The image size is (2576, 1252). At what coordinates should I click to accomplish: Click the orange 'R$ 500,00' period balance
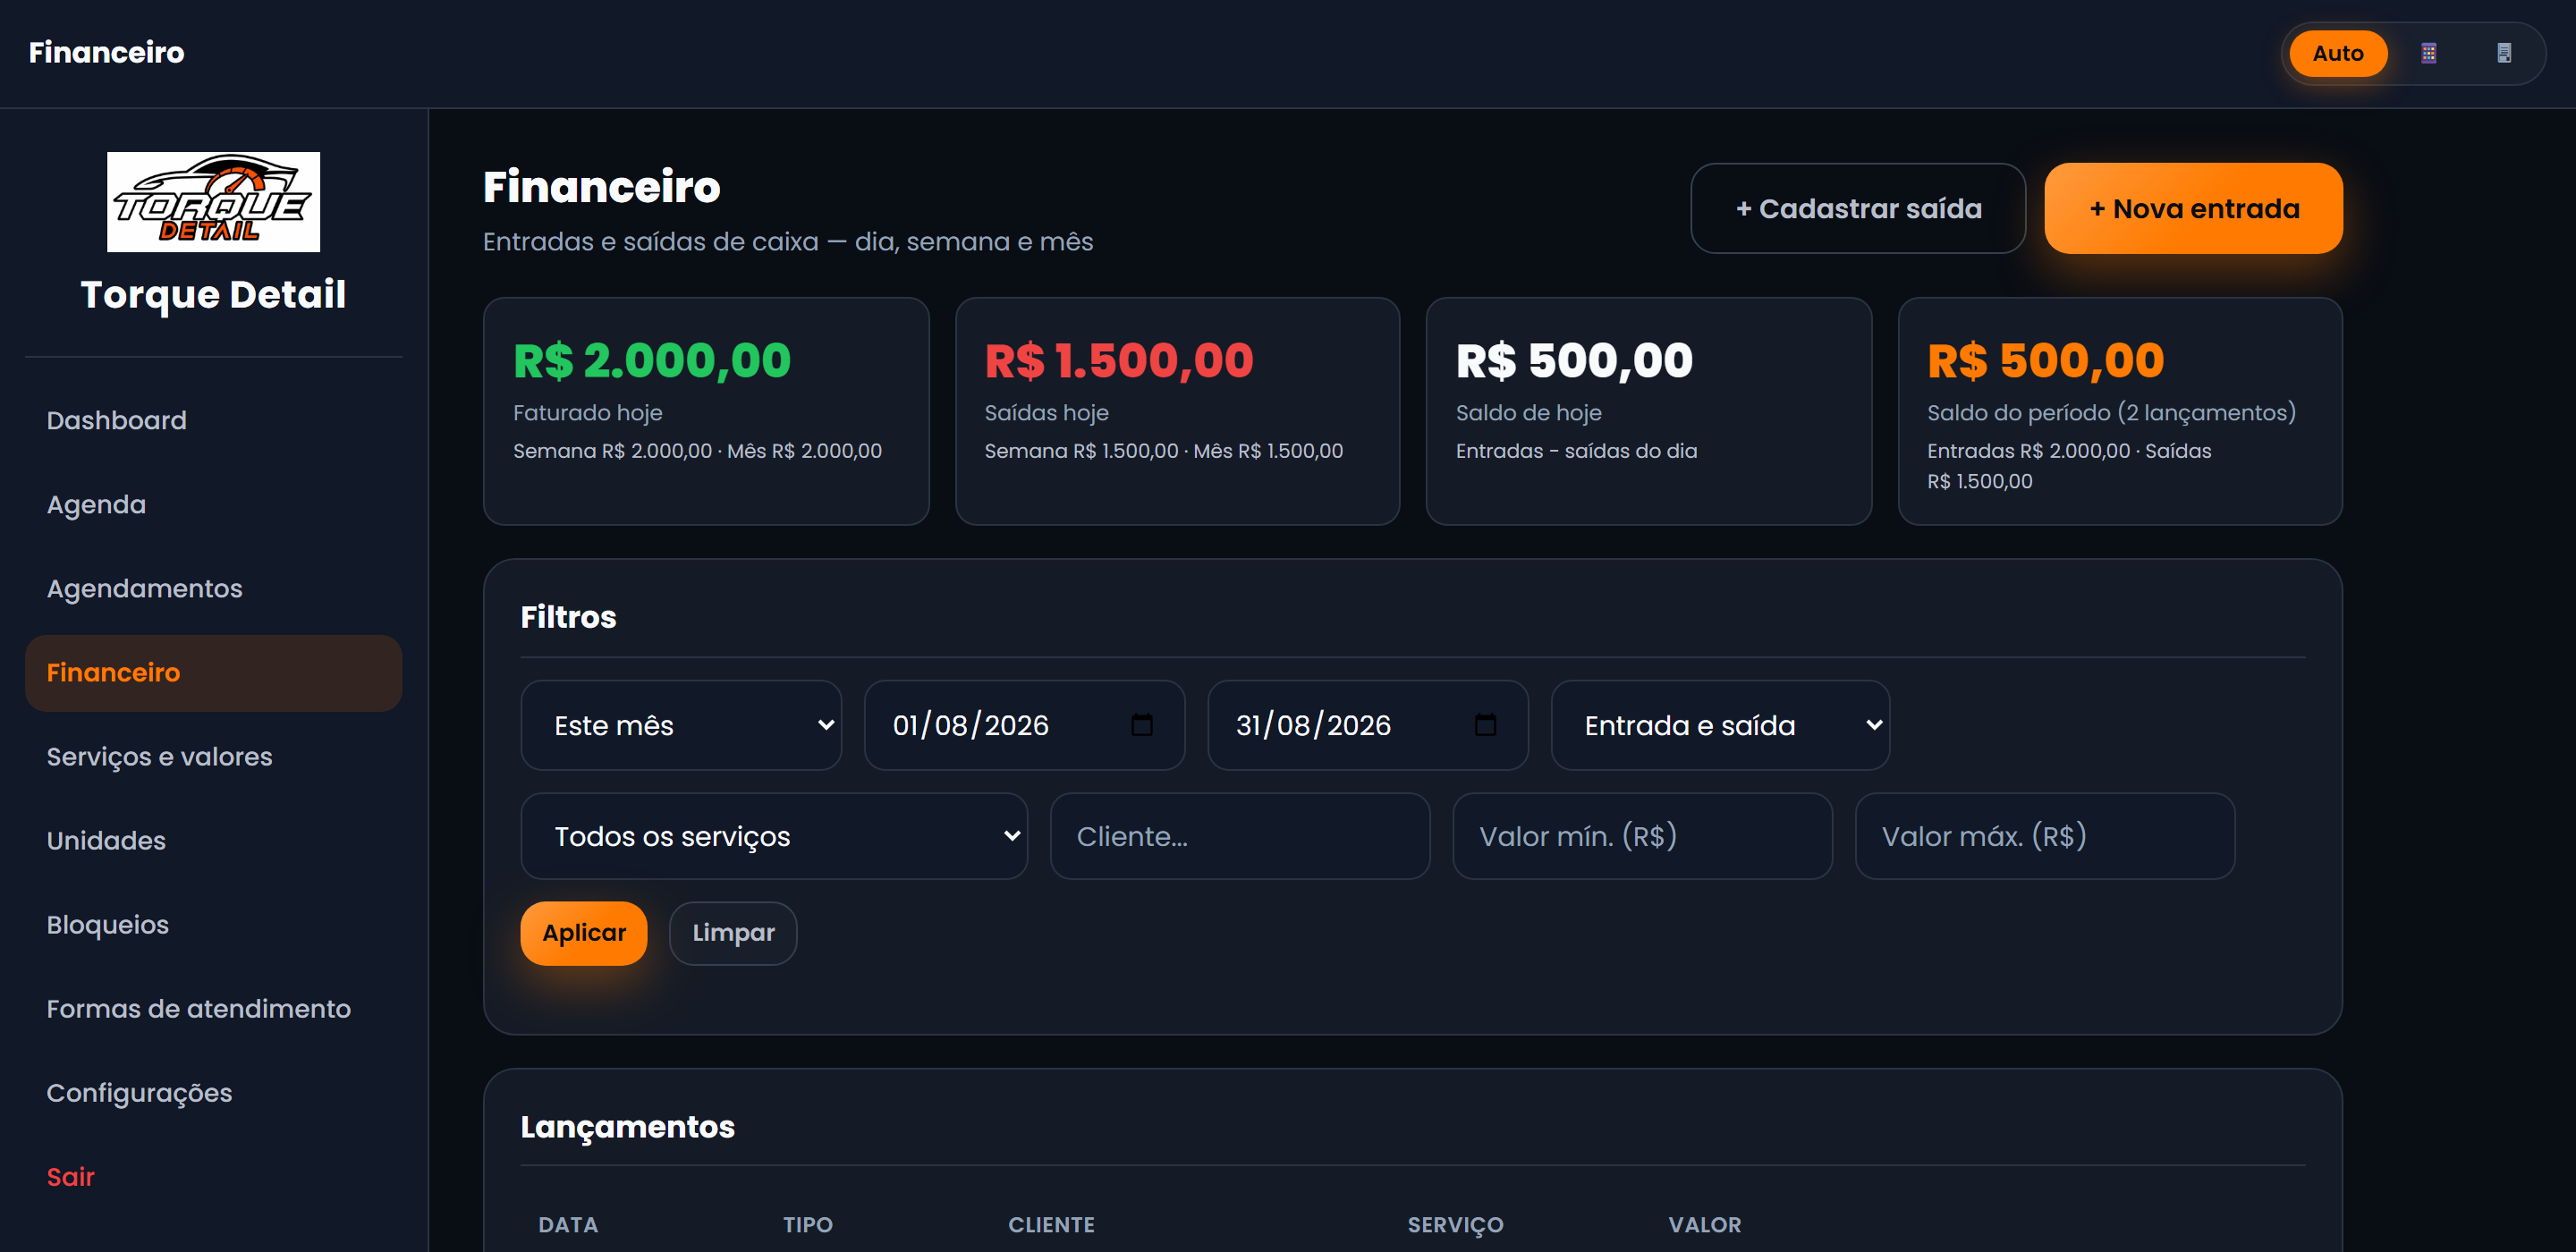pos(2045,360)
